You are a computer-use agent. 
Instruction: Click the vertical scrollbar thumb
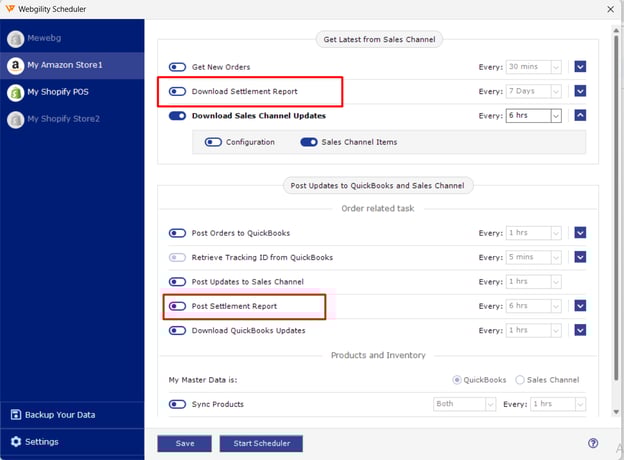(x=616, y=207)
